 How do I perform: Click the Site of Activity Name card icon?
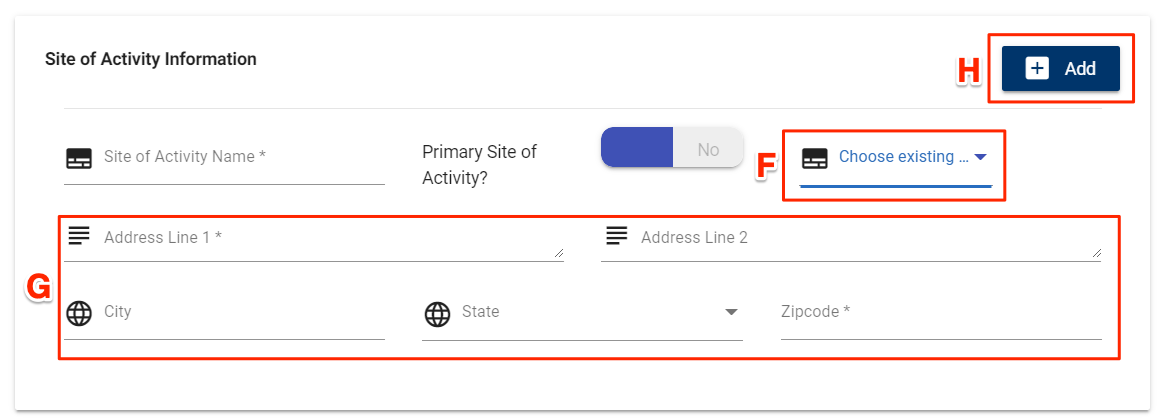pyautogui.click(x=79, y=158)
